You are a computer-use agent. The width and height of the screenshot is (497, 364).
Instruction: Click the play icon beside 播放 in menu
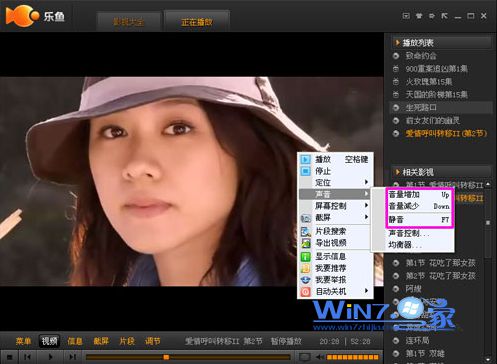[x=305, y=159]
